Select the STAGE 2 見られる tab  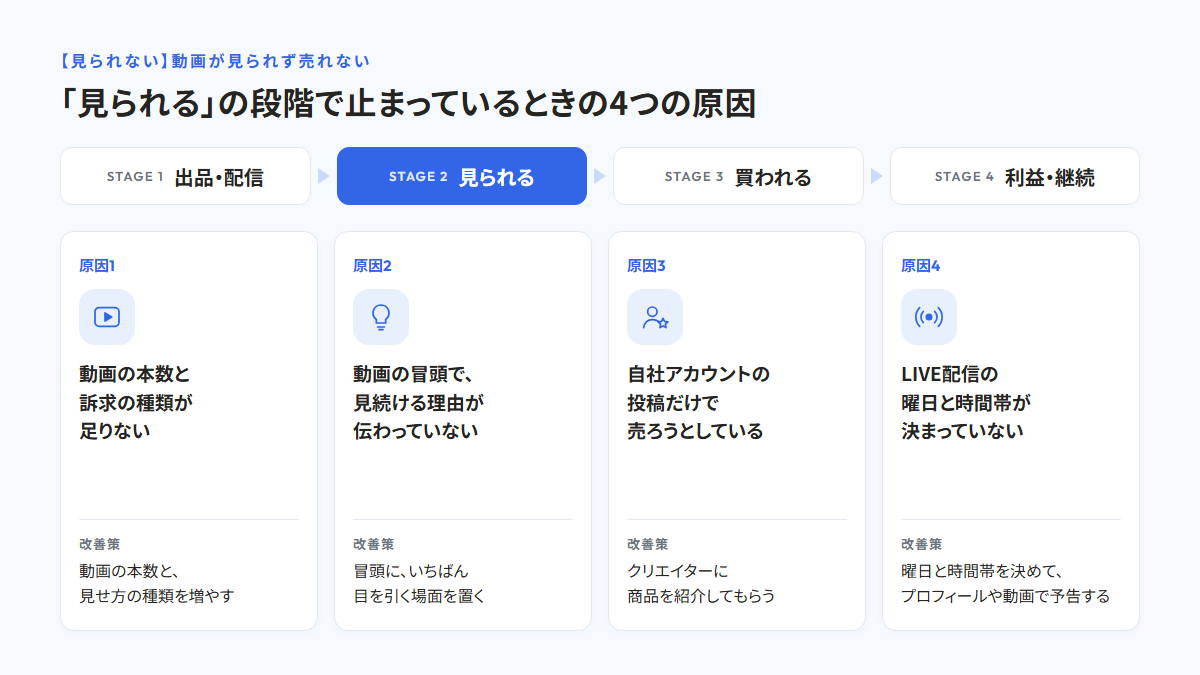point(462,176)
